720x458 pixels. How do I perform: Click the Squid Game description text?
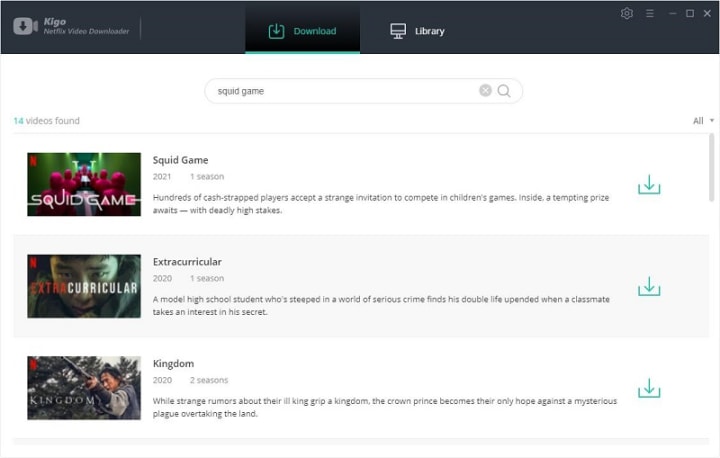click(x=381, y=204)
